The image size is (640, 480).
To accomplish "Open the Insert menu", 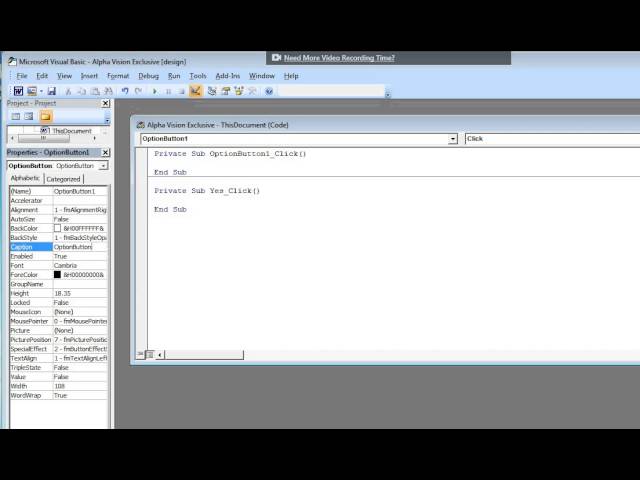I will (x=89, y=76).
